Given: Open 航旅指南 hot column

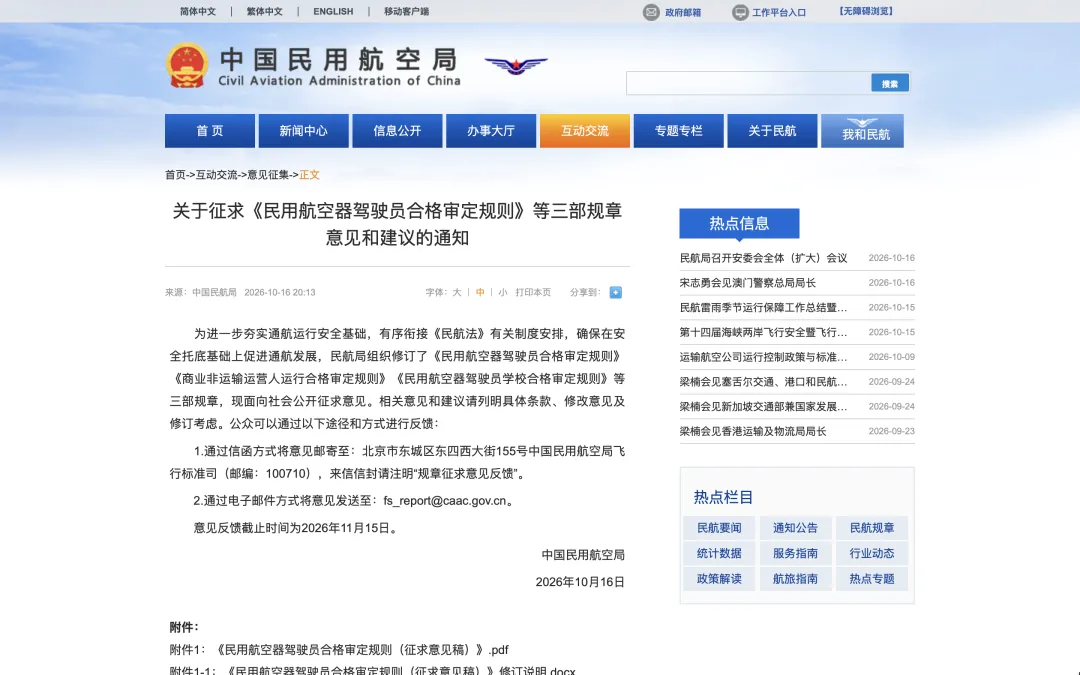Looking at the screenshot, I should pyautogui.click(x=796, y=579).
